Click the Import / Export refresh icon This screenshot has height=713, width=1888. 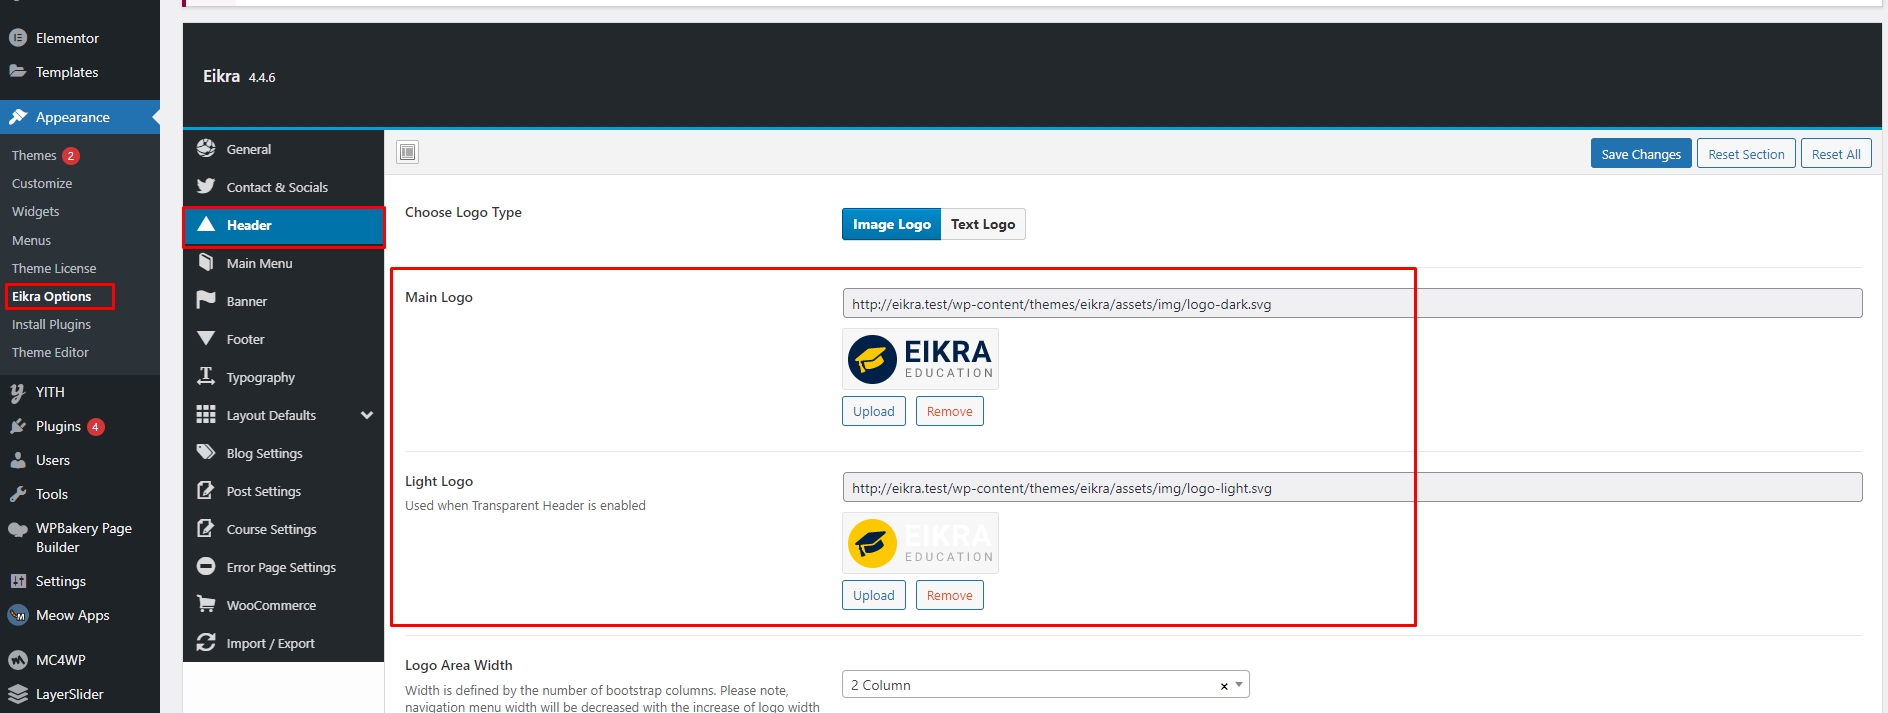click(x=206, y=642)
